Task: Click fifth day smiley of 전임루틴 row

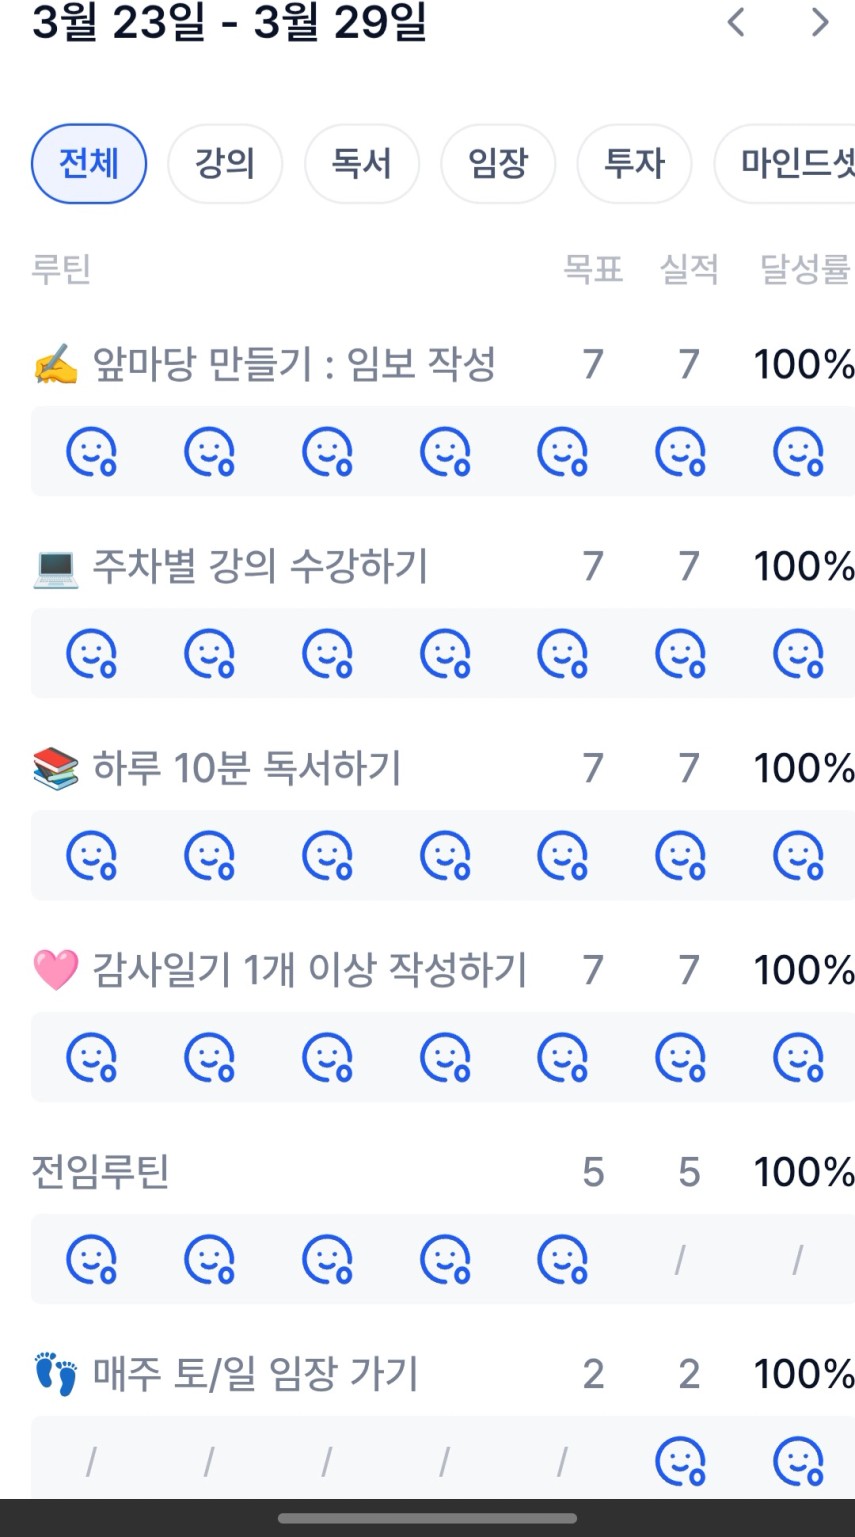Action: point(562,1259)
